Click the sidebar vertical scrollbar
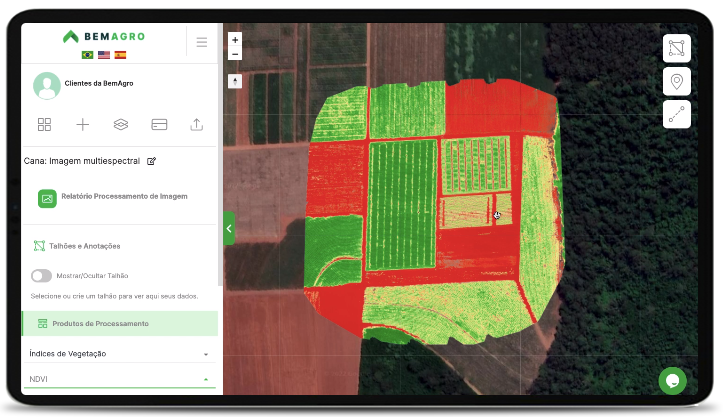This screenshot has height=417, width=723. pyautogui.click(x=220, y=155)
